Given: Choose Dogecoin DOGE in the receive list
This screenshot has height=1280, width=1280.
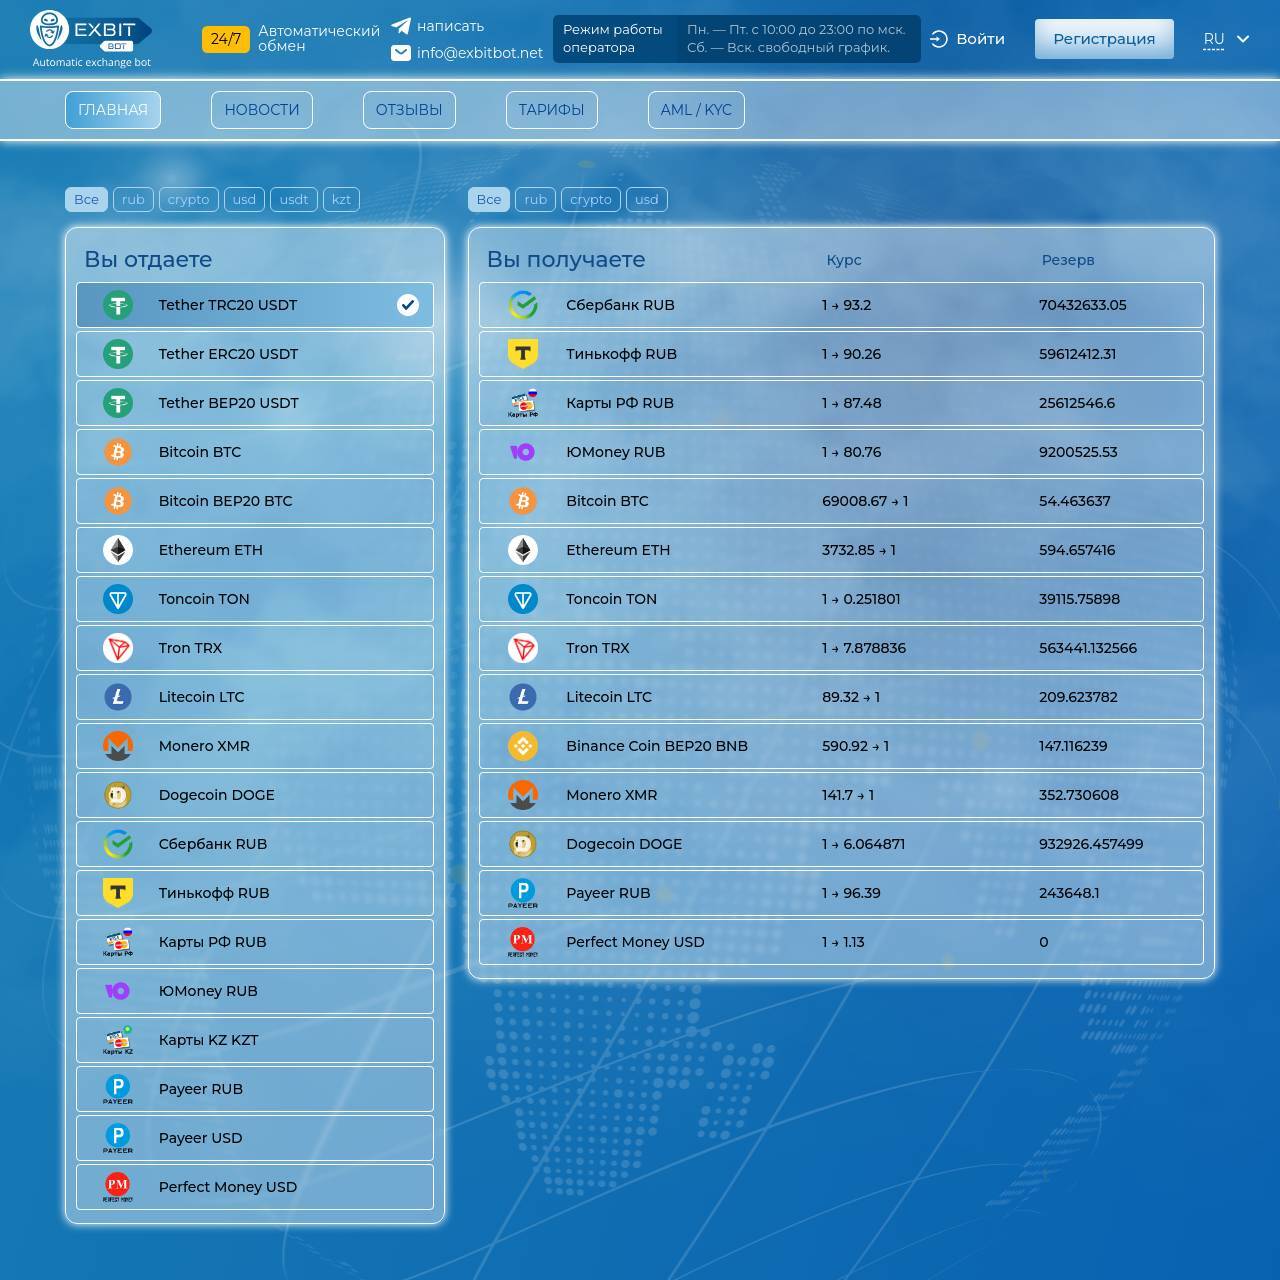Looking at the screenshot, I should coord(841,844).
